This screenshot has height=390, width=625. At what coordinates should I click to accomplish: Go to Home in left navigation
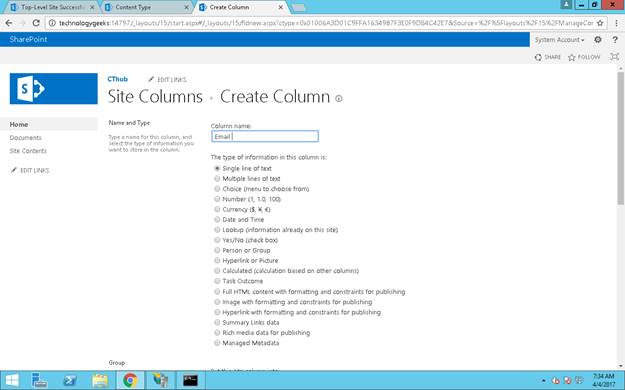click(19, 124)
